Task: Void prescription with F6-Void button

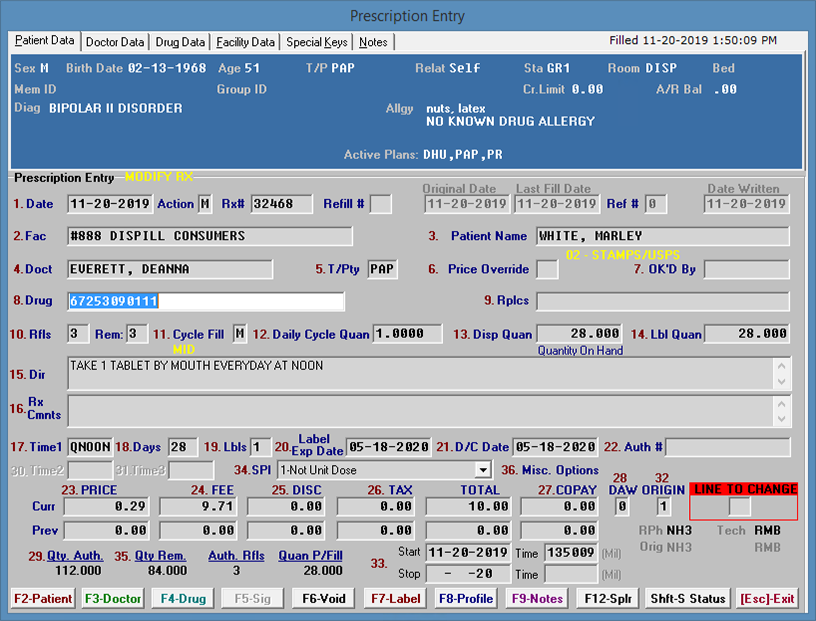Action: [322, 598]
